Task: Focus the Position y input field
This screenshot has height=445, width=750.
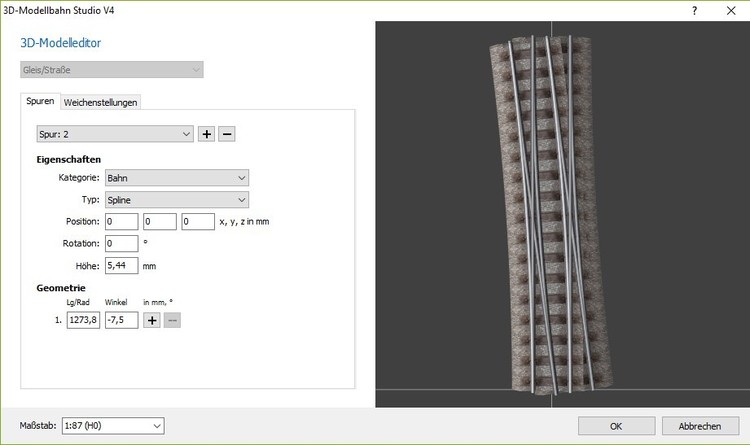Action: [160, 222]
